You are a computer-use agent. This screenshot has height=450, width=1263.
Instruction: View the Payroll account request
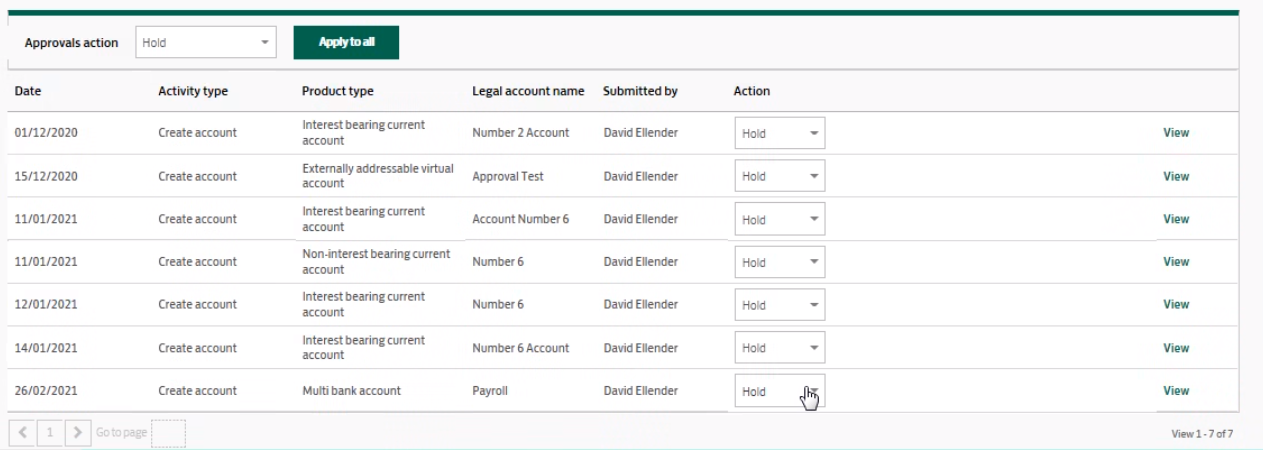coord(1176,391)
